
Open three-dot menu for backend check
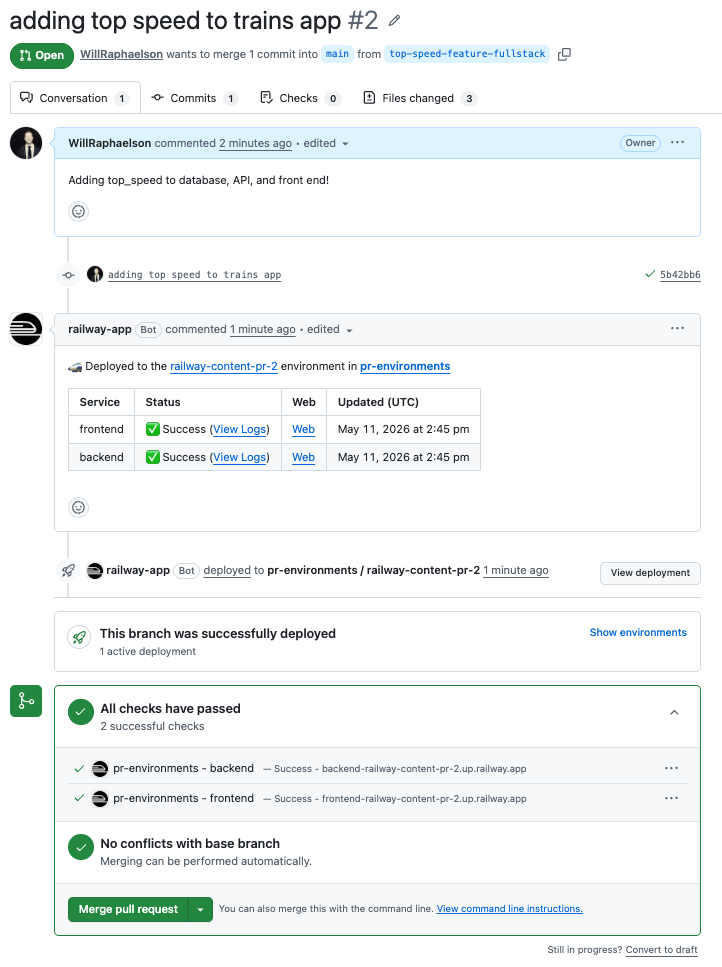point(671,768)
